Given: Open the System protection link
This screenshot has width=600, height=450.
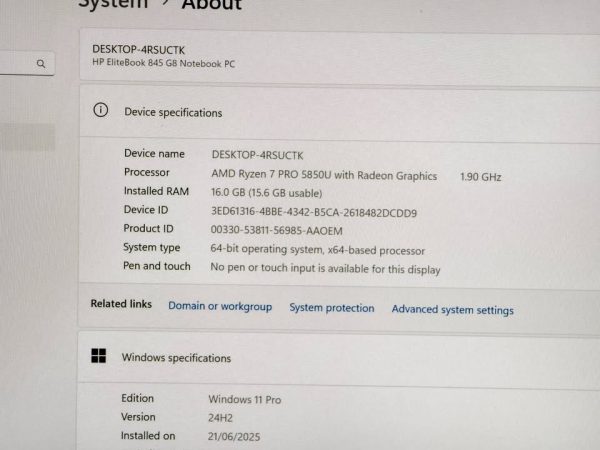Looking at the screenshot, I should (x=332, y=308).
